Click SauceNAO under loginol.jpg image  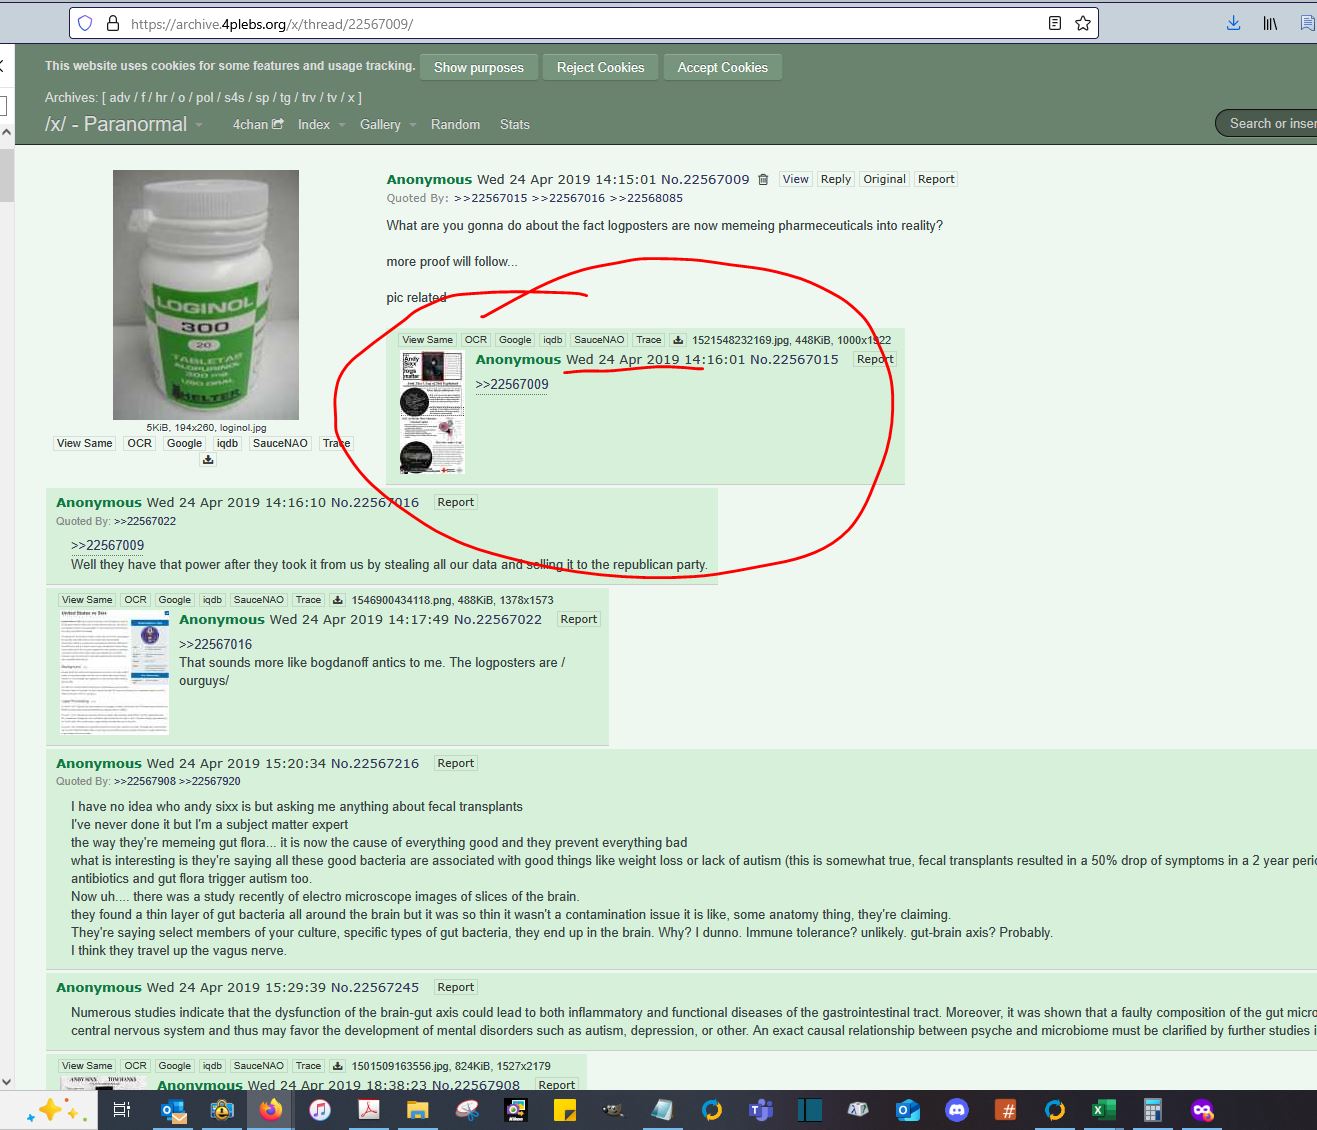click(280, 443)
